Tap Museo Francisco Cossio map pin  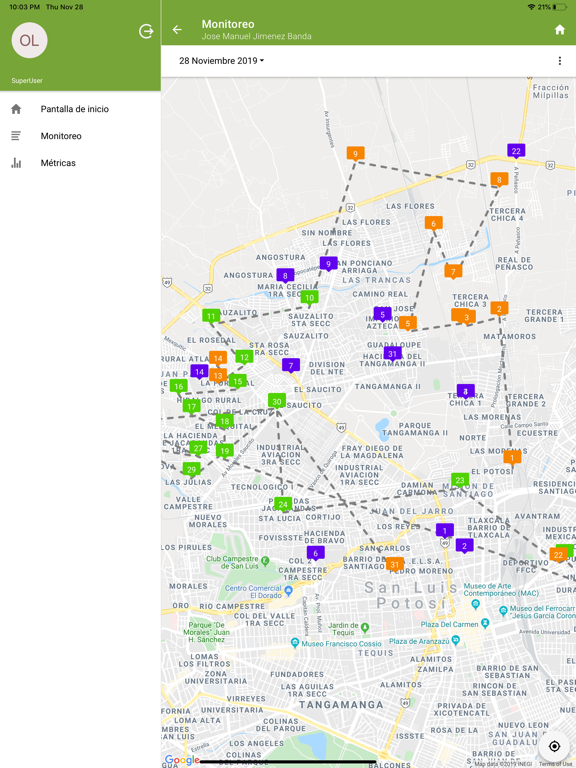(294, 643)
